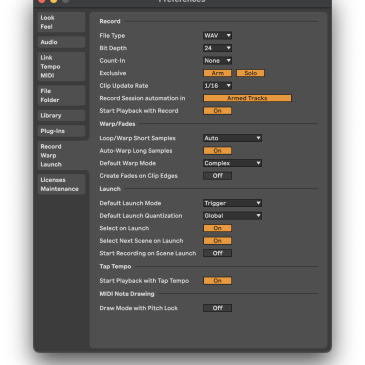Open the Licenses Maintenance tab

[x=61, y=184]
